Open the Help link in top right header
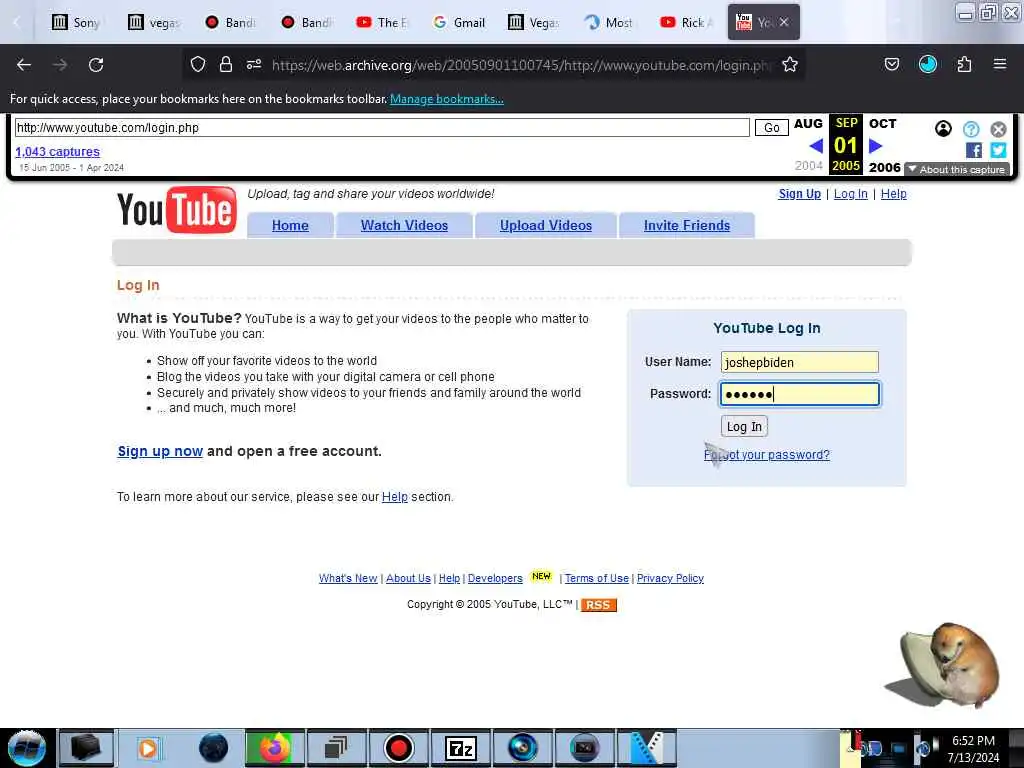This screenshot has height=768, width=1024. [x=893, y=194]
